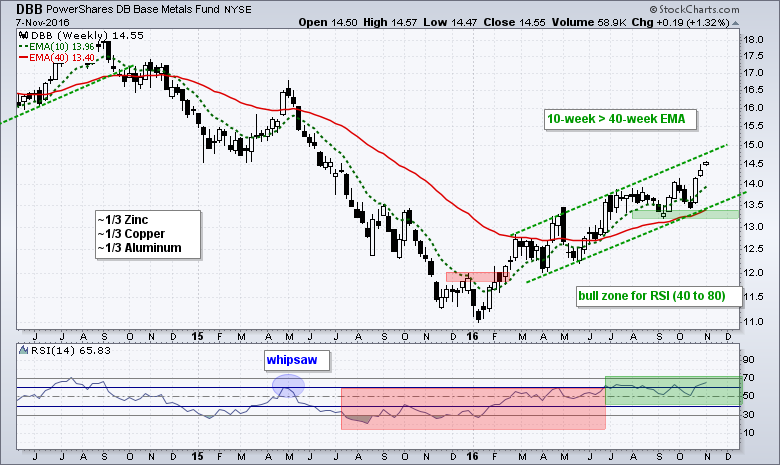Click the EMA(40) 13.40 legend entry
This screenshot has height=465, width=780.
tap(57, 58)
